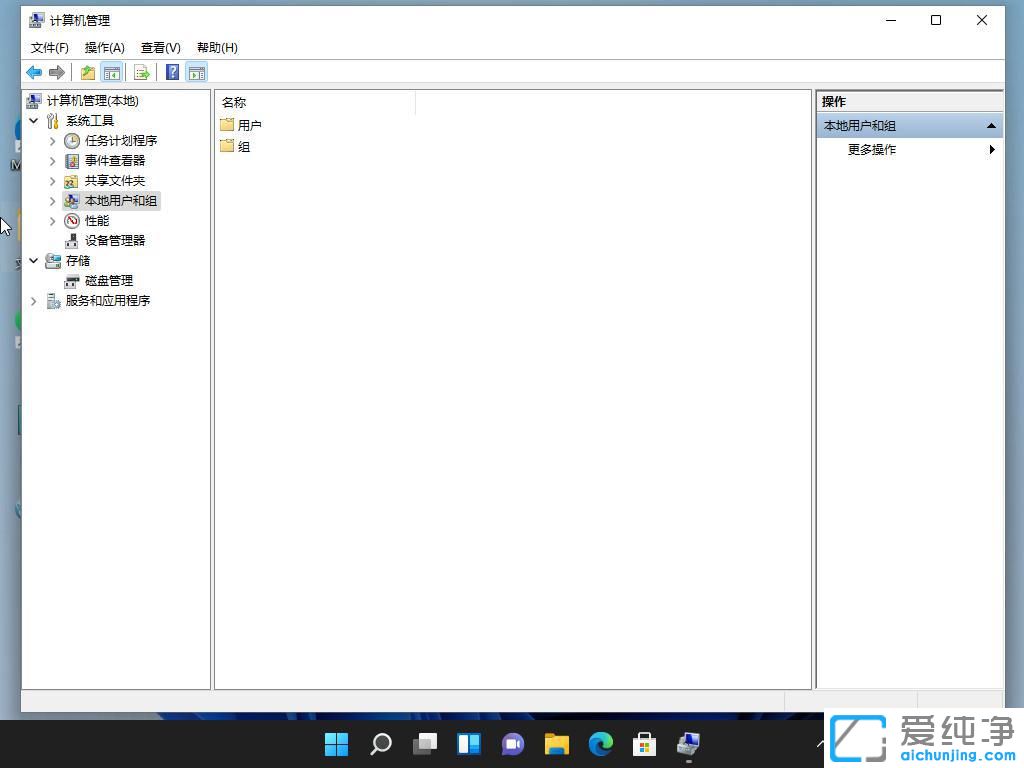
Task: Open the 磁盘管理 disk icon
Action: 71,280
